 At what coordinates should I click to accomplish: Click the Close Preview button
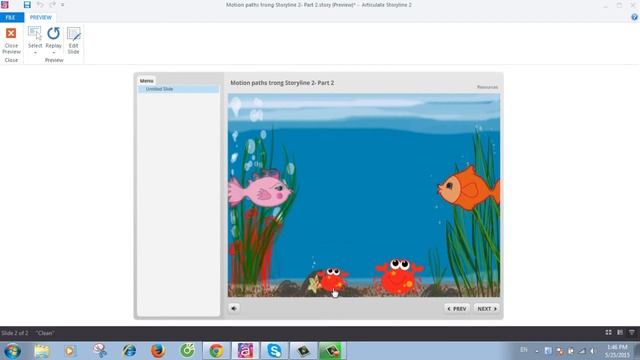[11, 40]
